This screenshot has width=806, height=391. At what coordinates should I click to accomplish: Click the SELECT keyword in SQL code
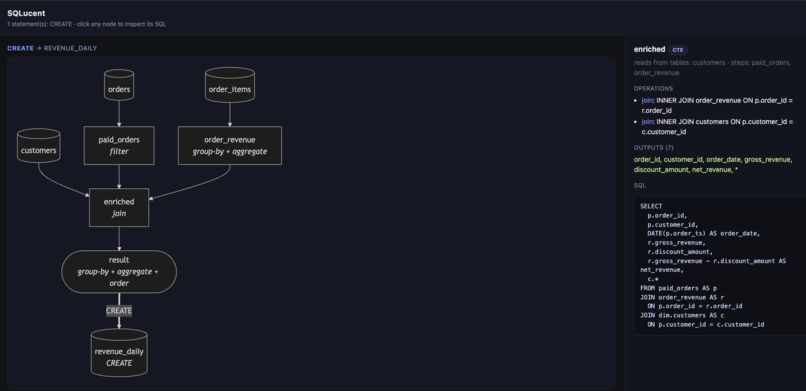(651, 206)
